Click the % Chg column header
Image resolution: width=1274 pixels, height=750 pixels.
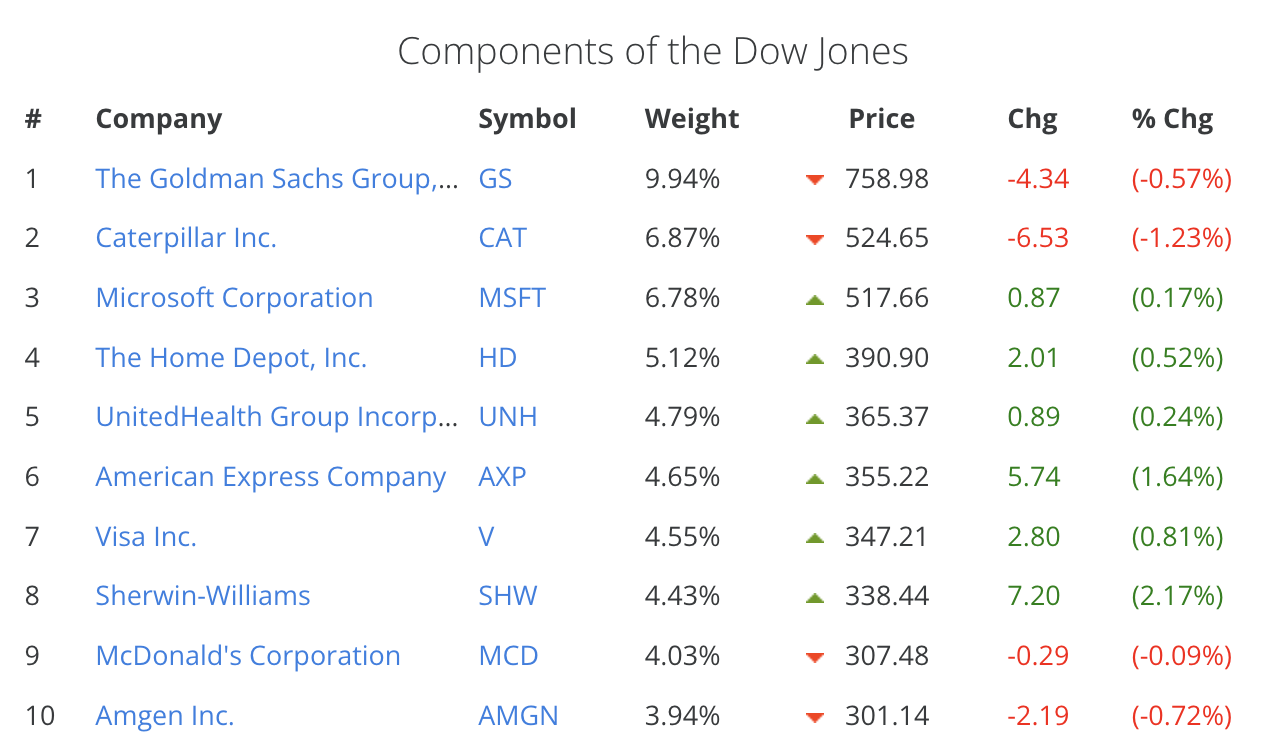1172,119
